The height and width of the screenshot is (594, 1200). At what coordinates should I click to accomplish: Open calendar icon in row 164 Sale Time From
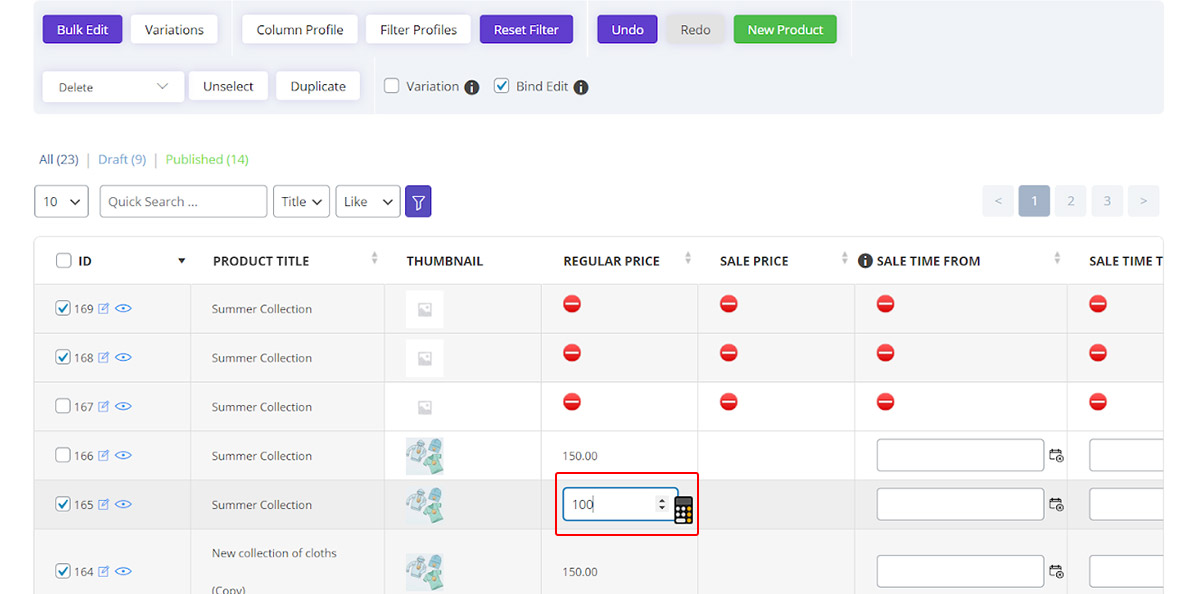[1056, 572]
